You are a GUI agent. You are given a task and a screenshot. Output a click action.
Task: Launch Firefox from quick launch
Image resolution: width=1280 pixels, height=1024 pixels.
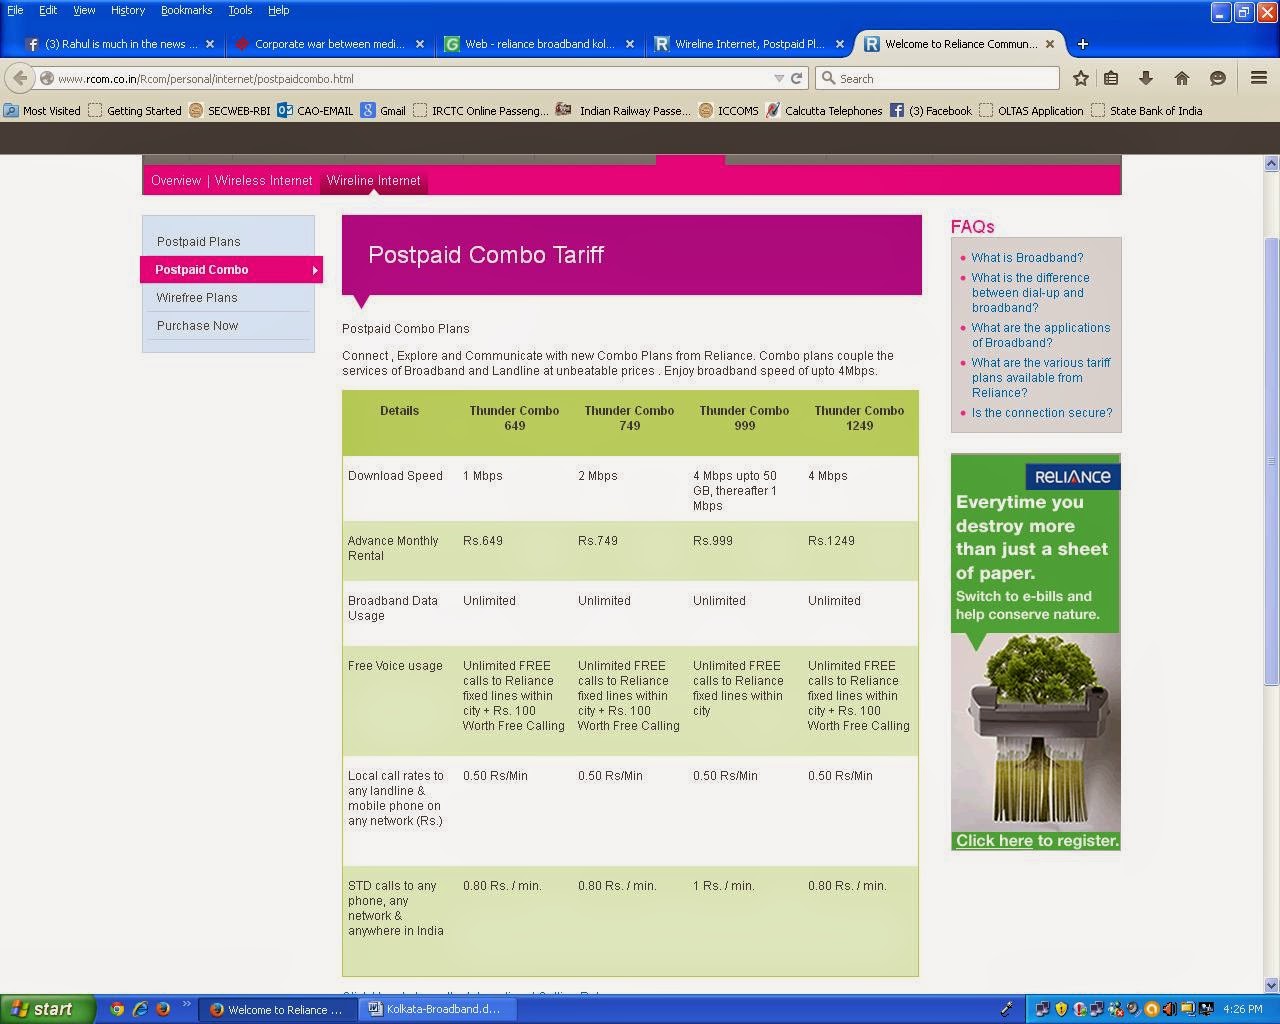(162, 1009)
